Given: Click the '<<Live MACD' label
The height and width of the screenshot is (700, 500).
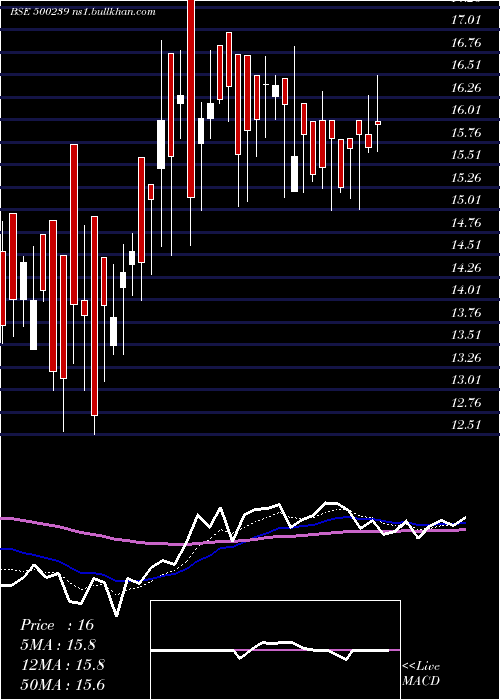Looking at the screenshot, I should click(421, 674).
